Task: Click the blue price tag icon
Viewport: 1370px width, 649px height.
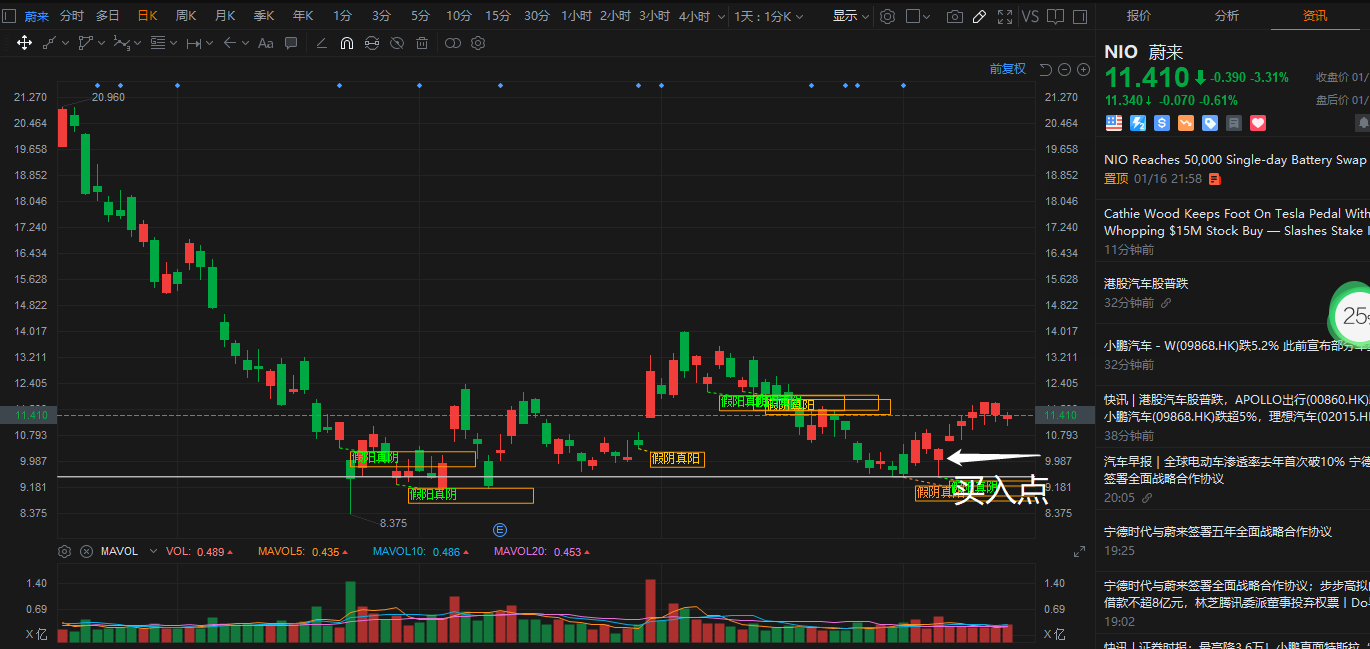Action: [x=1210, y=123]
